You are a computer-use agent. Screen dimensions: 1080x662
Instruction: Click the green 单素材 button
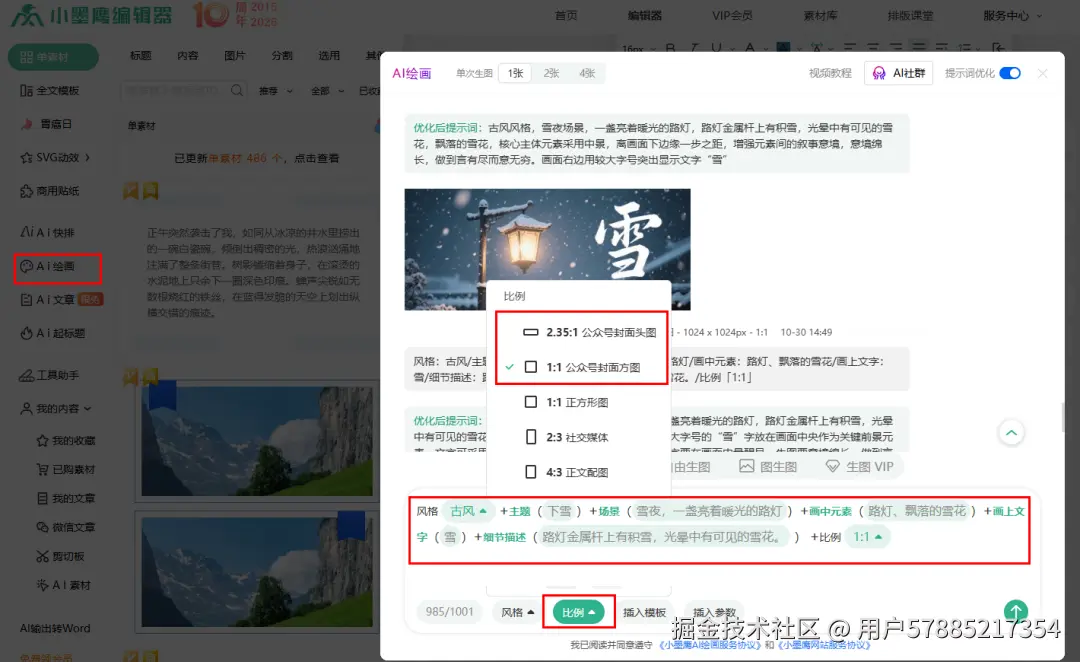[x=53, y=56]
